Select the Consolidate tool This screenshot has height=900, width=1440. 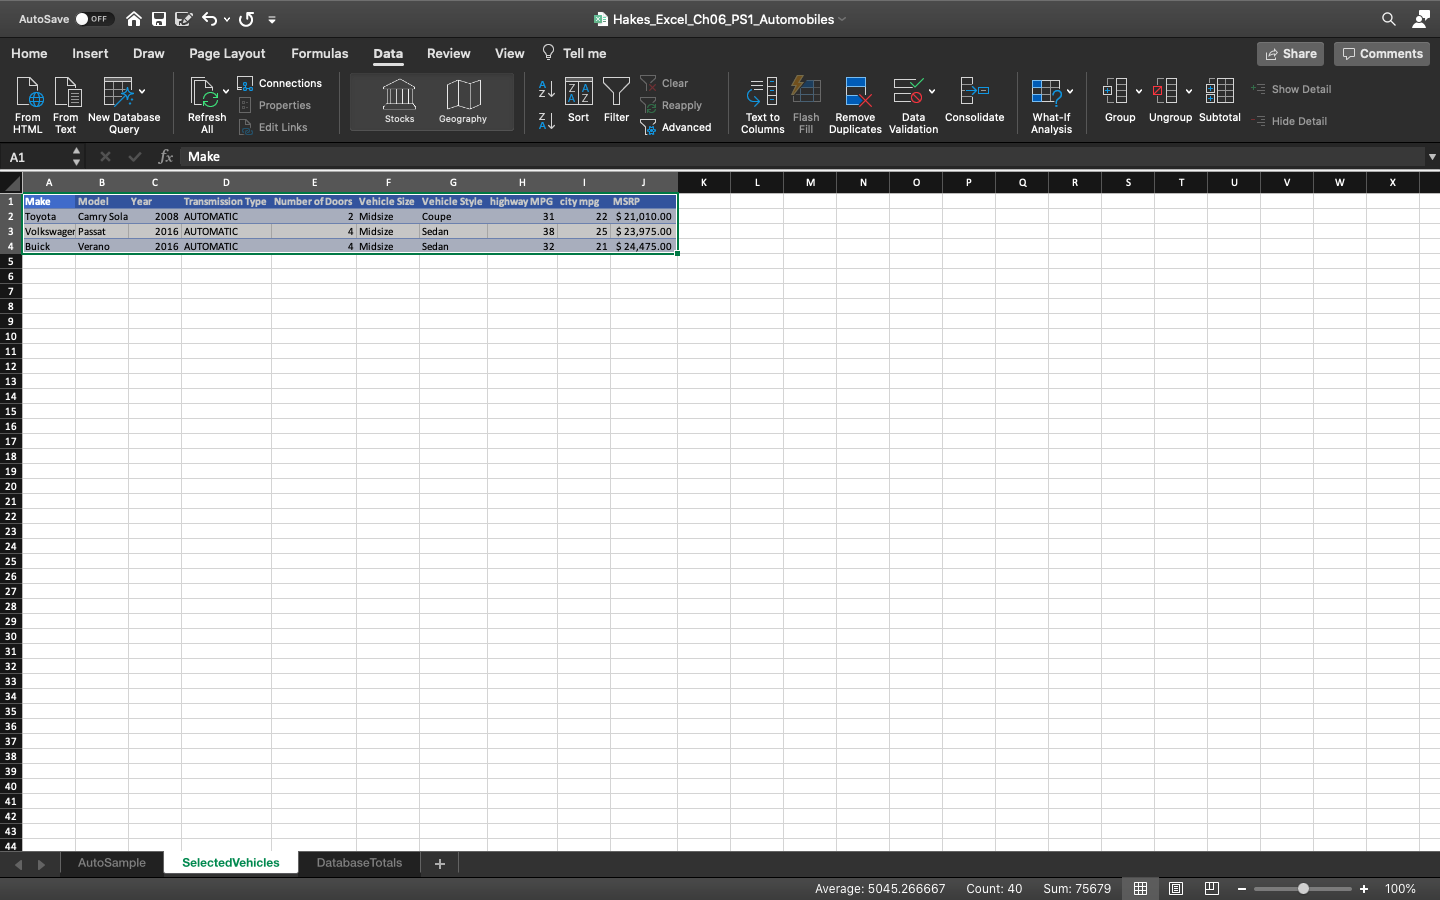click(975, 104)
